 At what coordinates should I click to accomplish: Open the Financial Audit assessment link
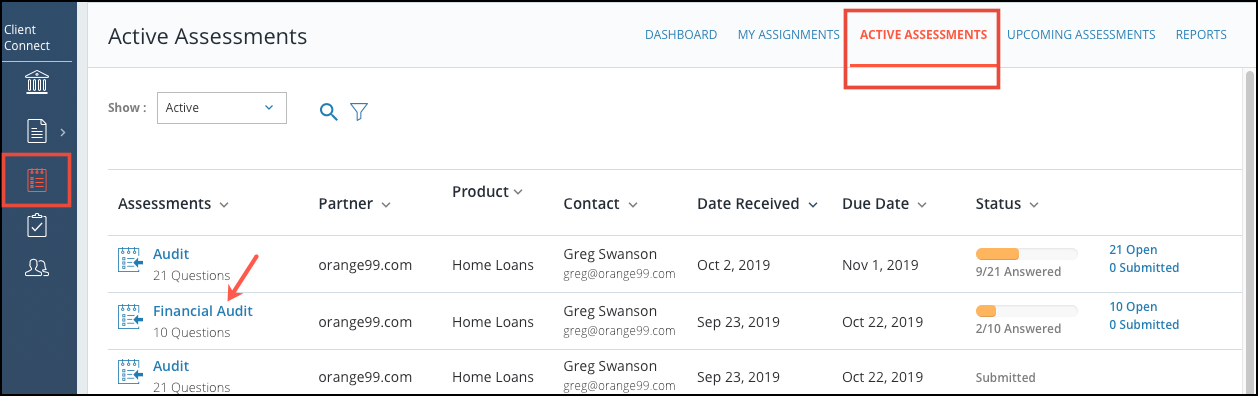(203, 311)
